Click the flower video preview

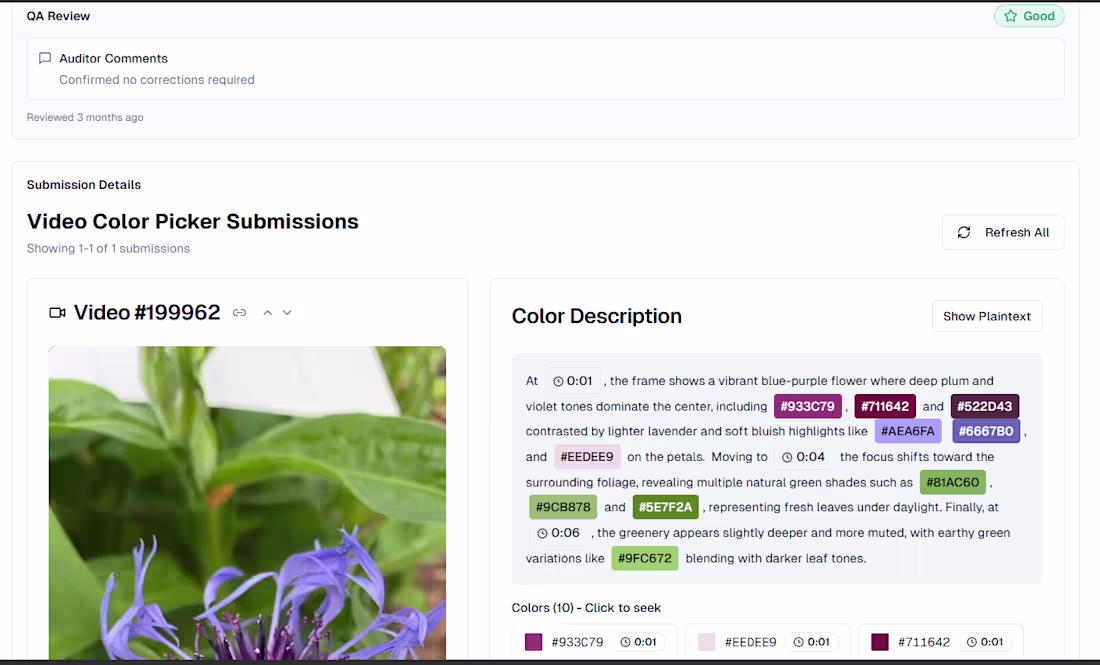pyautogui.click(x=247, y=502)
